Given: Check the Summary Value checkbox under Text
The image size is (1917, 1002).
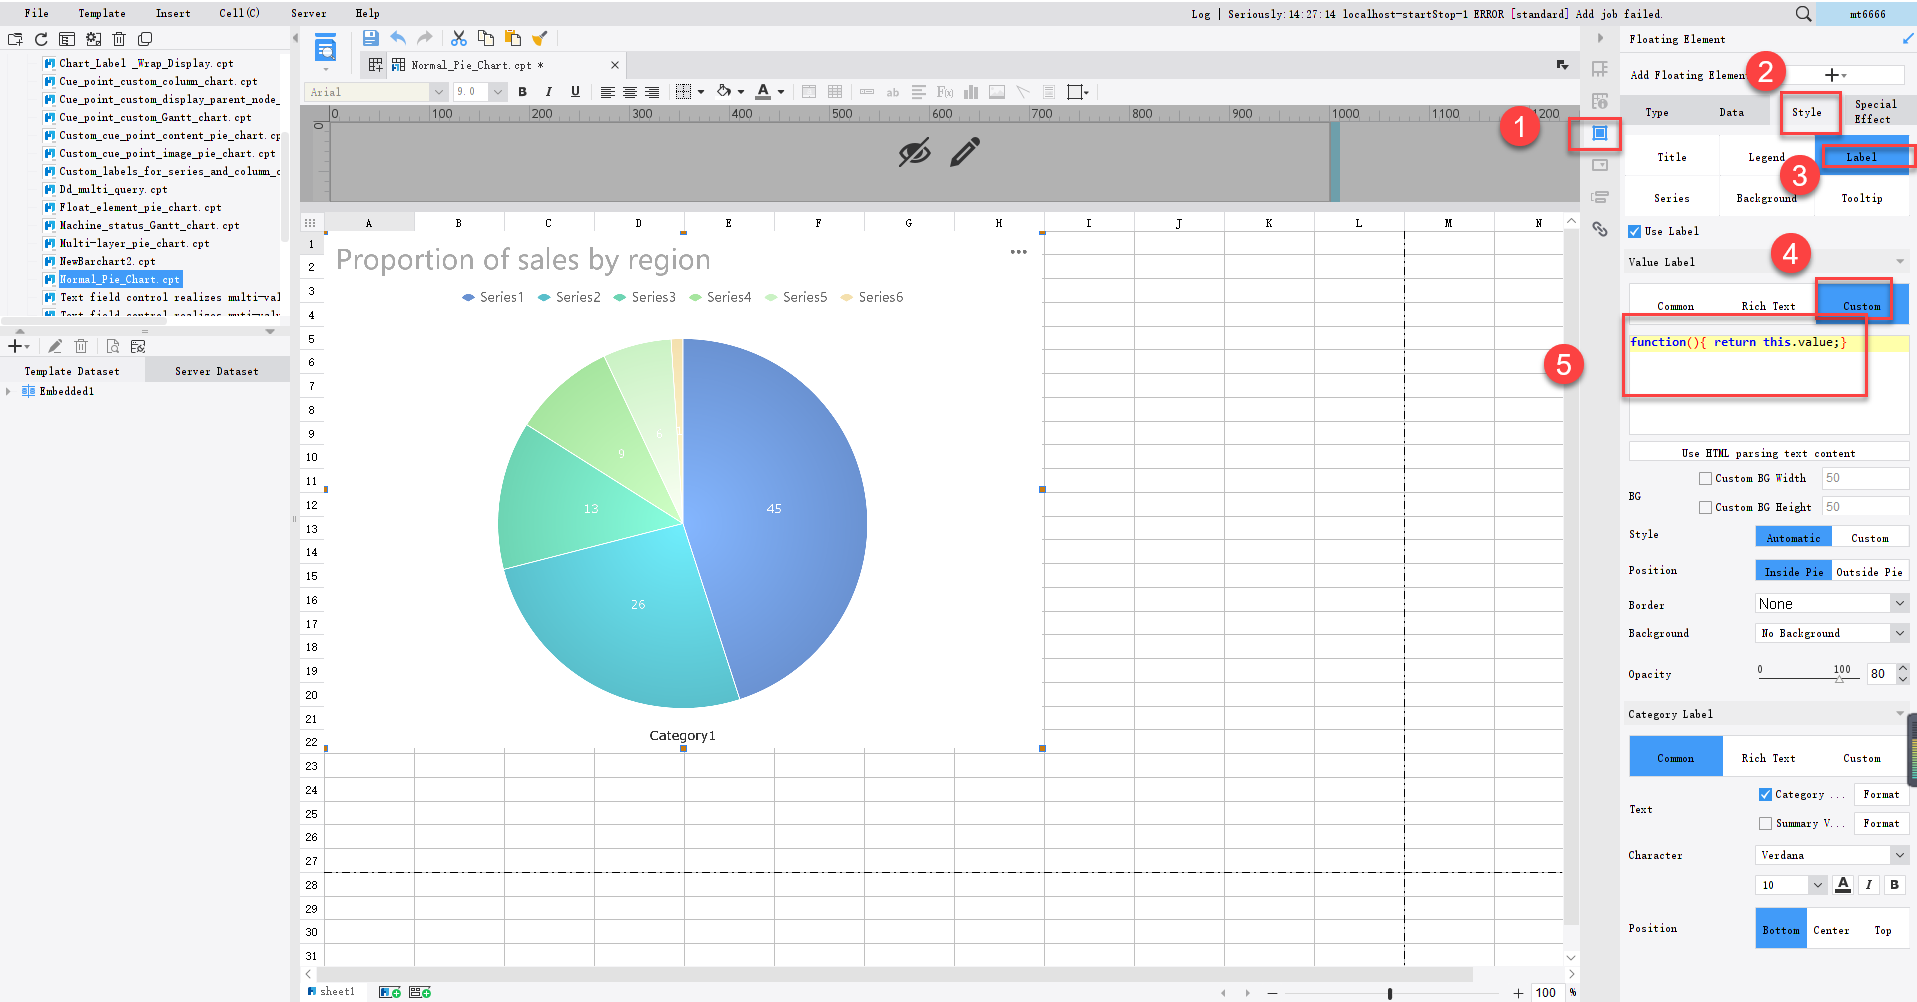Looking at the screenshot, I should 1766,823.
